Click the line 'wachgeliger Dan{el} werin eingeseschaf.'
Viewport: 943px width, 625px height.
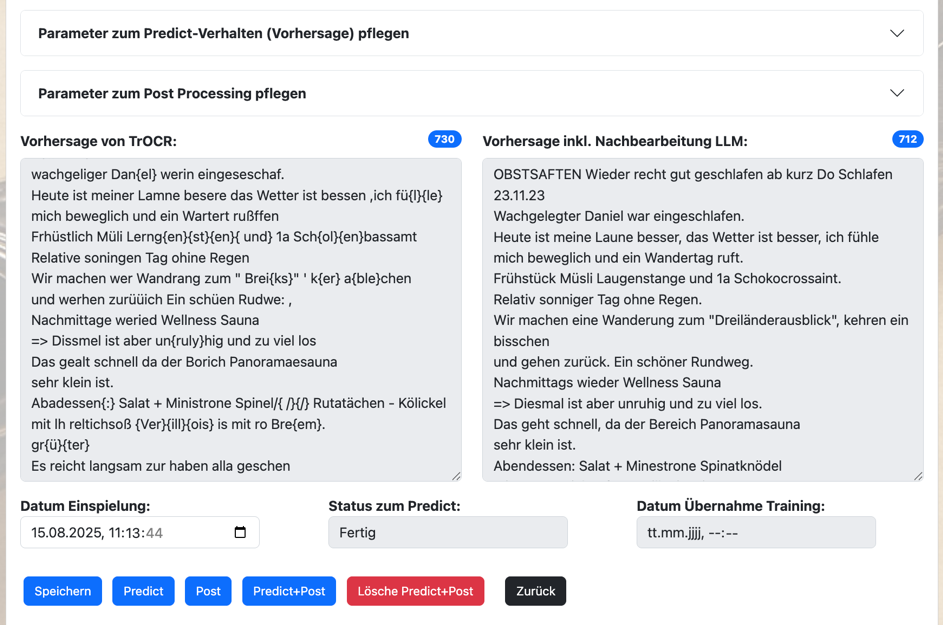[x=158, y=174]
